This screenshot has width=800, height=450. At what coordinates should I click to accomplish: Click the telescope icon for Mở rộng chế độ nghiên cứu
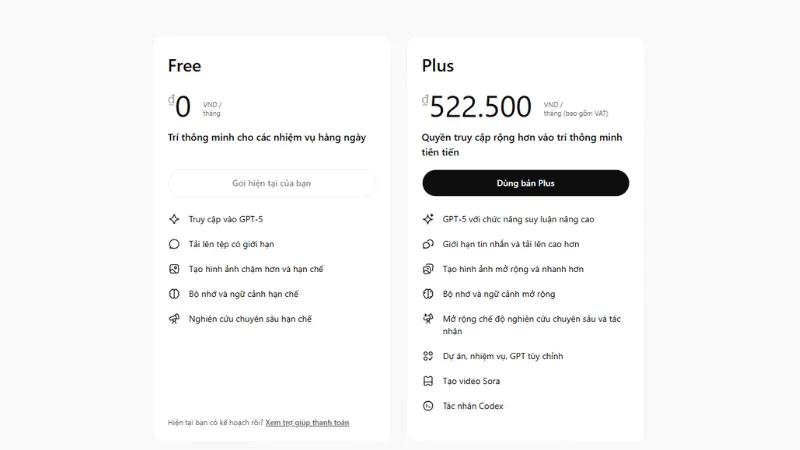[428, 319]
